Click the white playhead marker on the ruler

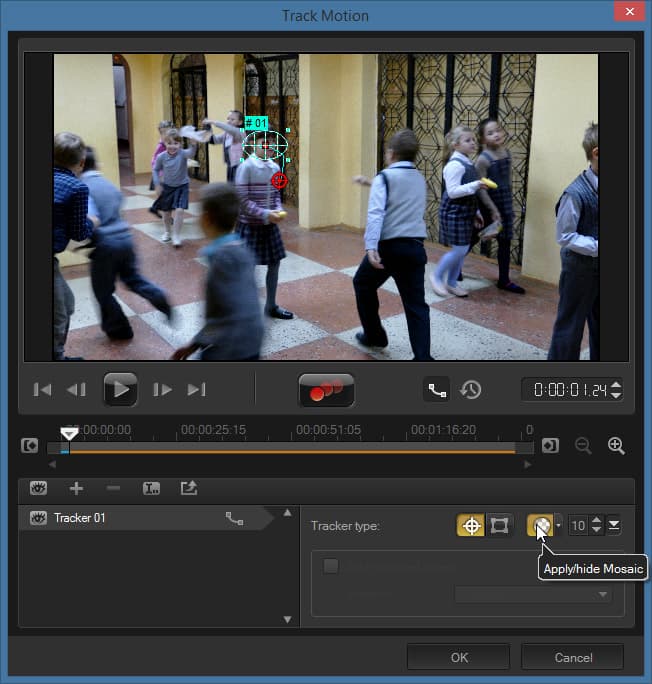(x=69, y=433)
